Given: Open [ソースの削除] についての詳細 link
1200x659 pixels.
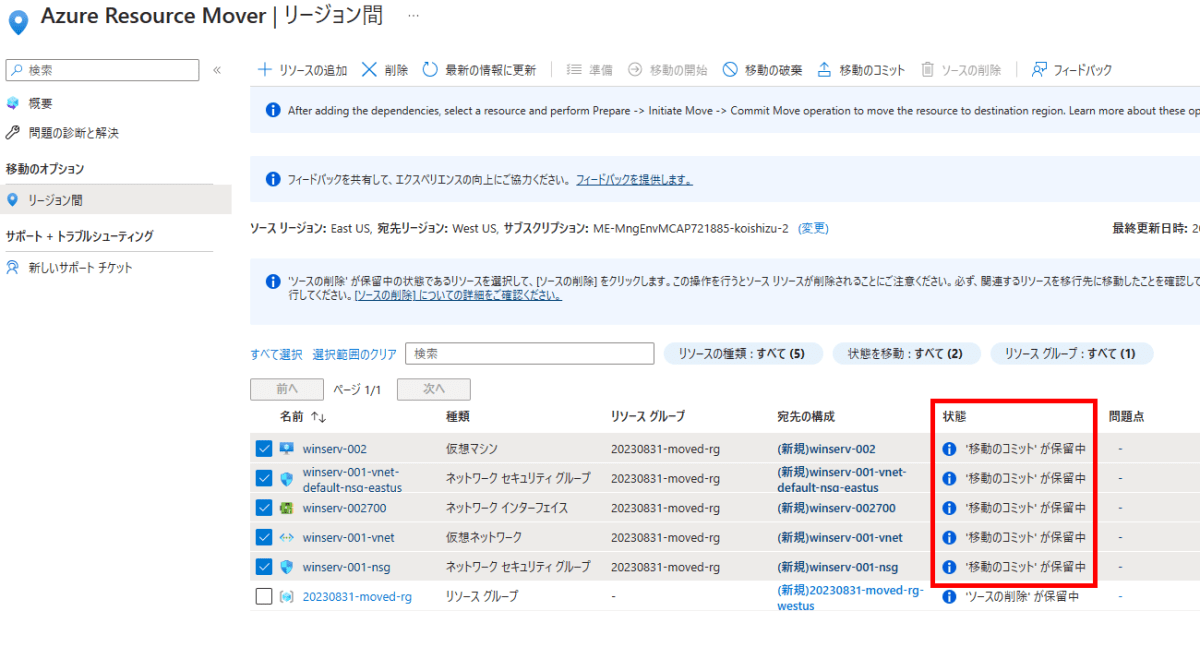Looking at the screenshot, I should [x=457, y=296].
